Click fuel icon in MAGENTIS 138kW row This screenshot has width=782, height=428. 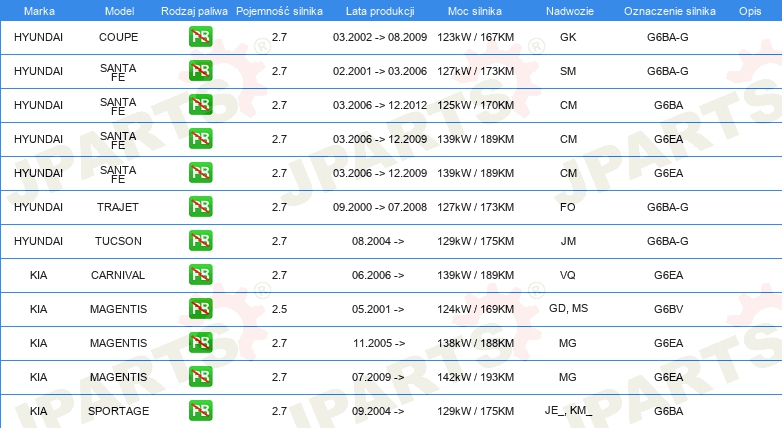pyautogui.click(x=200, y=342)
